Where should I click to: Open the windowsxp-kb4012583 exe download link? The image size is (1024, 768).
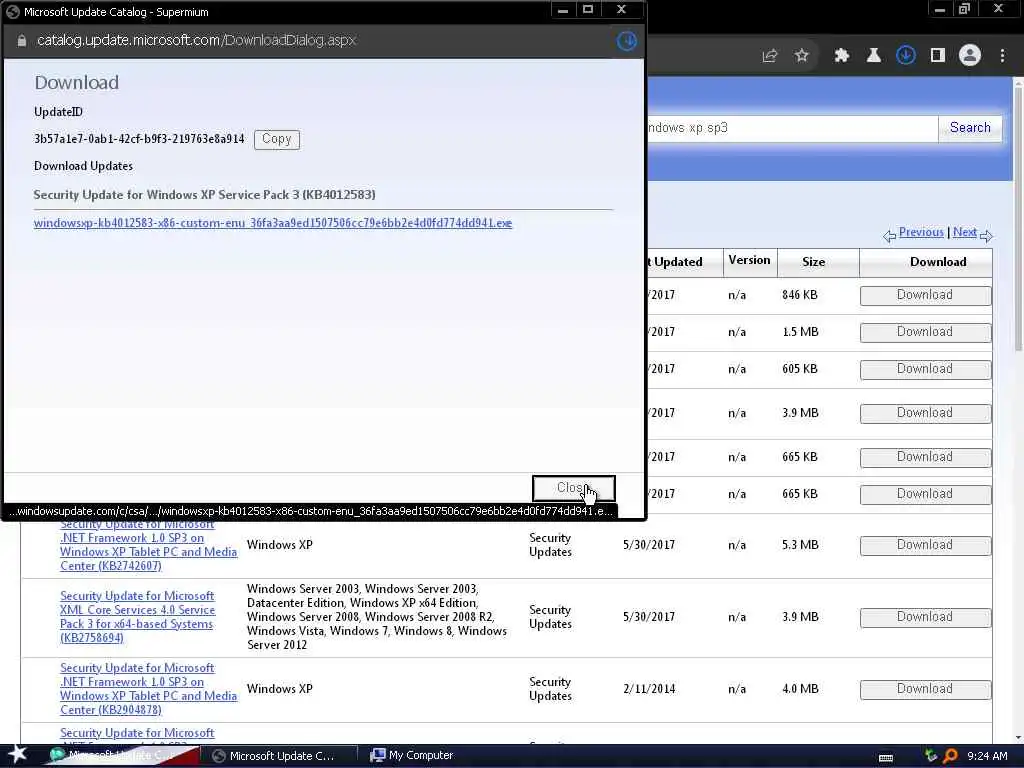[x=273, y=223]
